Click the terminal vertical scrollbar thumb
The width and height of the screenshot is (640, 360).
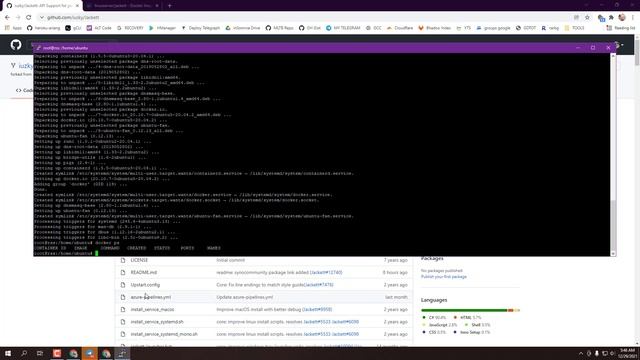click(613, 224)
